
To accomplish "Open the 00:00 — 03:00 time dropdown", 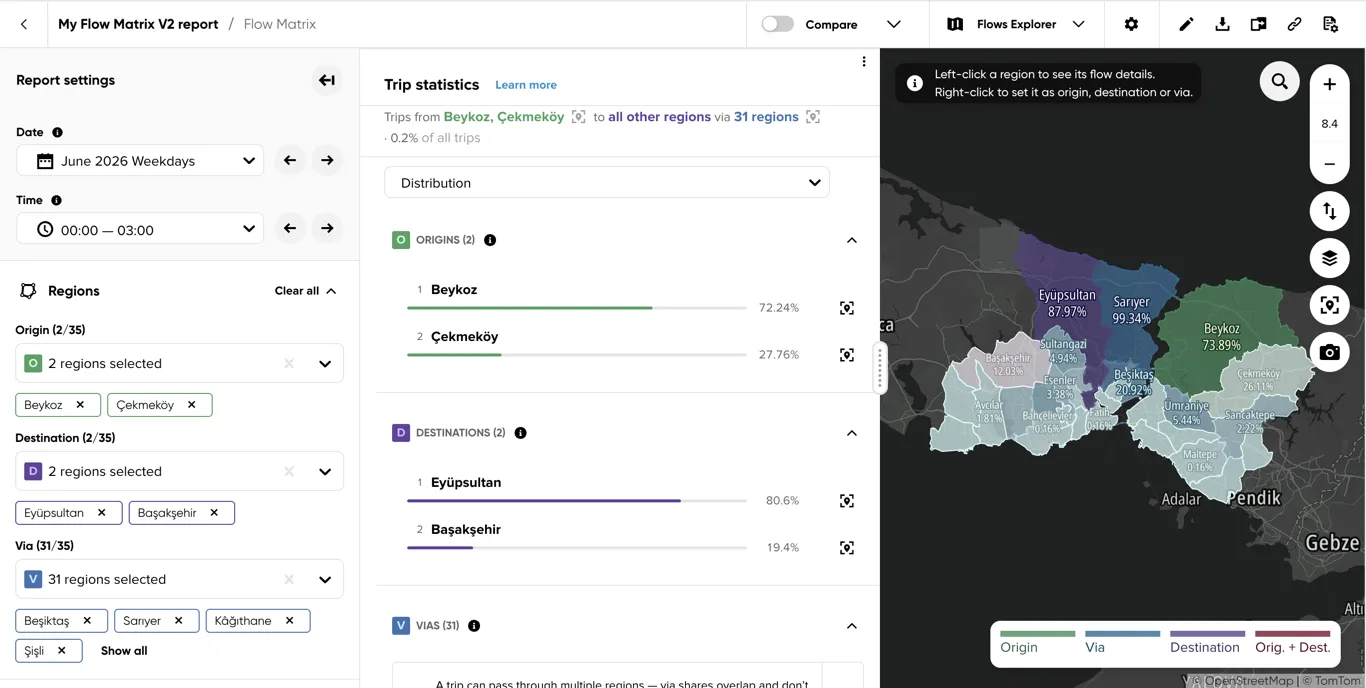I will point(140,229).
